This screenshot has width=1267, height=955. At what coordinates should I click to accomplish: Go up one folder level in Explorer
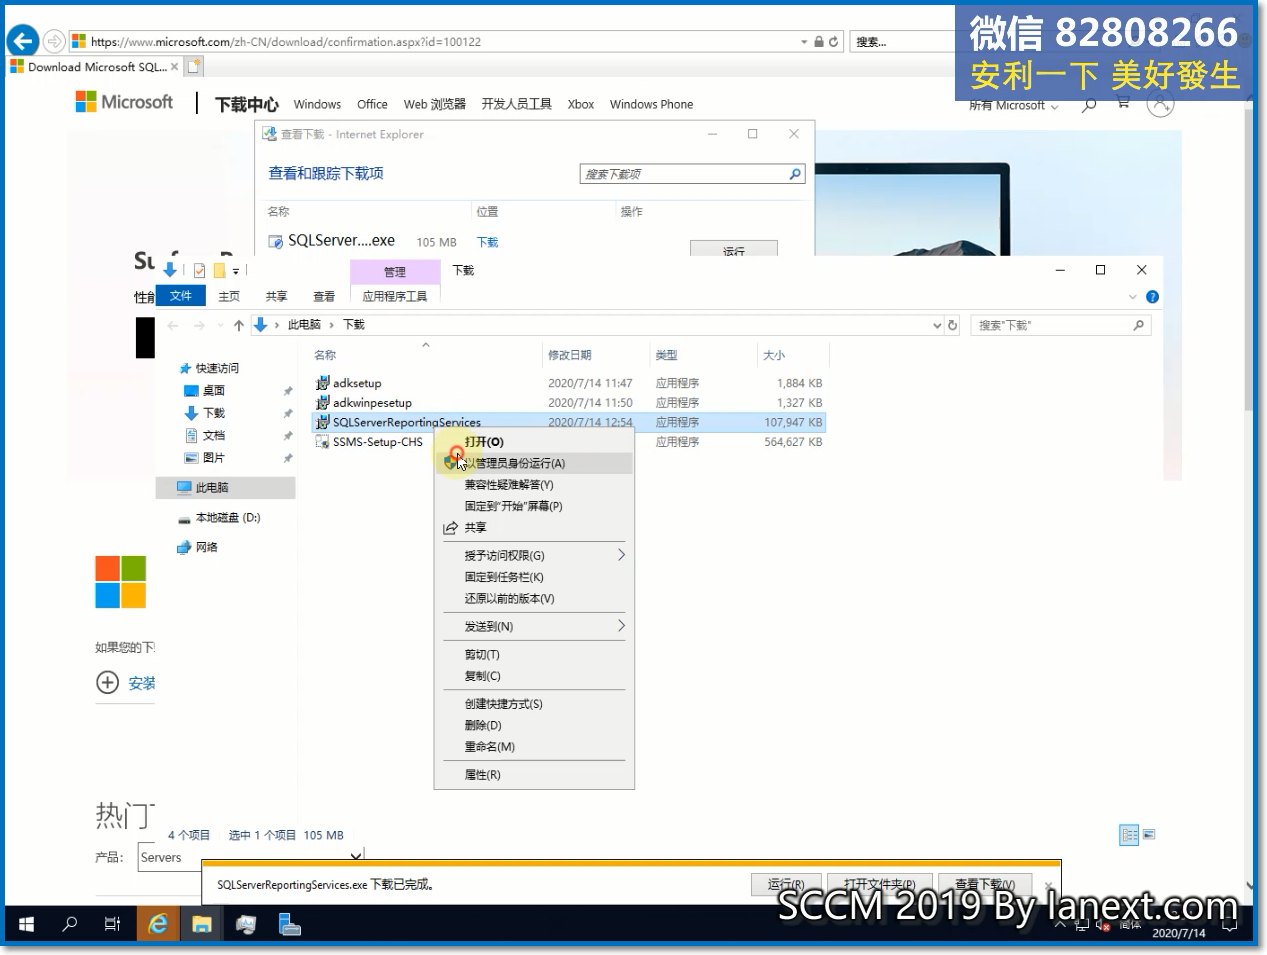click(x=238, y=325)
